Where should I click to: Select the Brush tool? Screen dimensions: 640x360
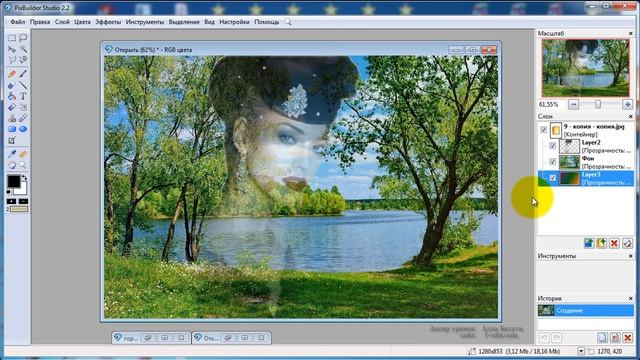click(23, 74)
